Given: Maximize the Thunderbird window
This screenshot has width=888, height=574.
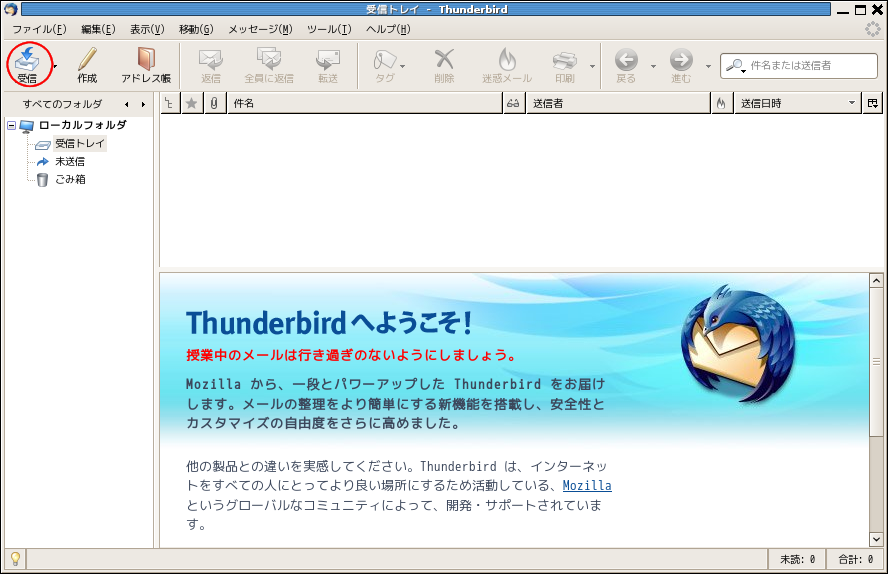Looking at the screenshot, I should click(860, 10).
